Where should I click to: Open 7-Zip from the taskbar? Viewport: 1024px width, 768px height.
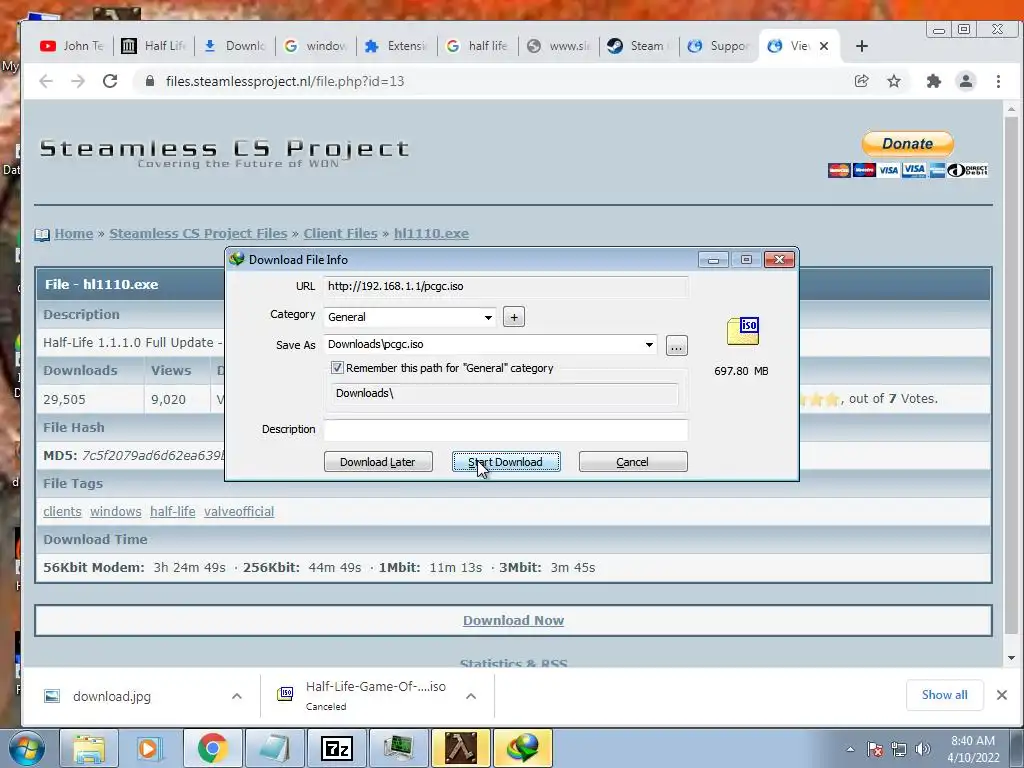pos(337,748)
